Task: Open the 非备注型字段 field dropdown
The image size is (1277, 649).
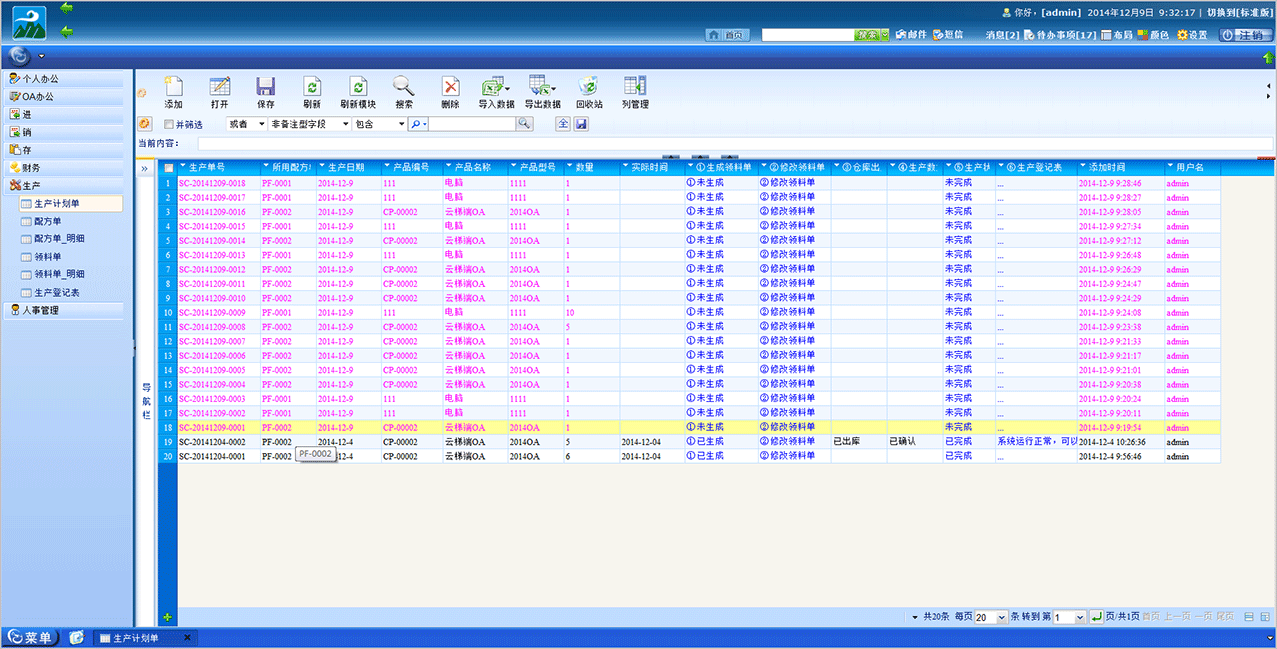Action: (x=310, y=124)
